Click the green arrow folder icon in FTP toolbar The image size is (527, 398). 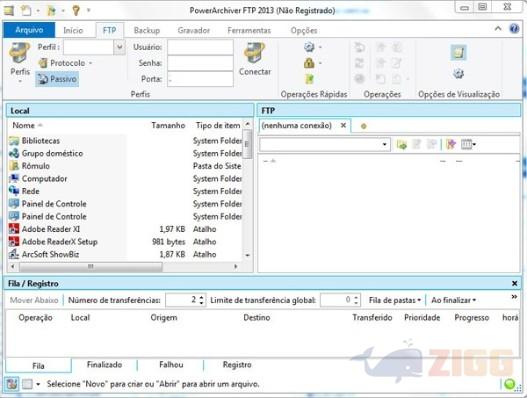(402, 145)
